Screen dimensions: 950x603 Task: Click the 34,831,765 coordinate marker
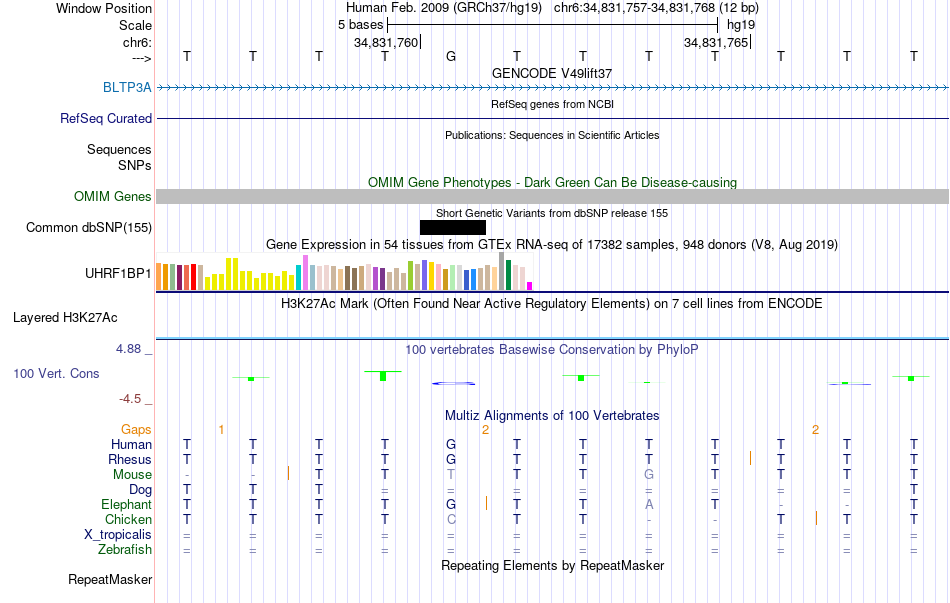[x=717, y=42]
